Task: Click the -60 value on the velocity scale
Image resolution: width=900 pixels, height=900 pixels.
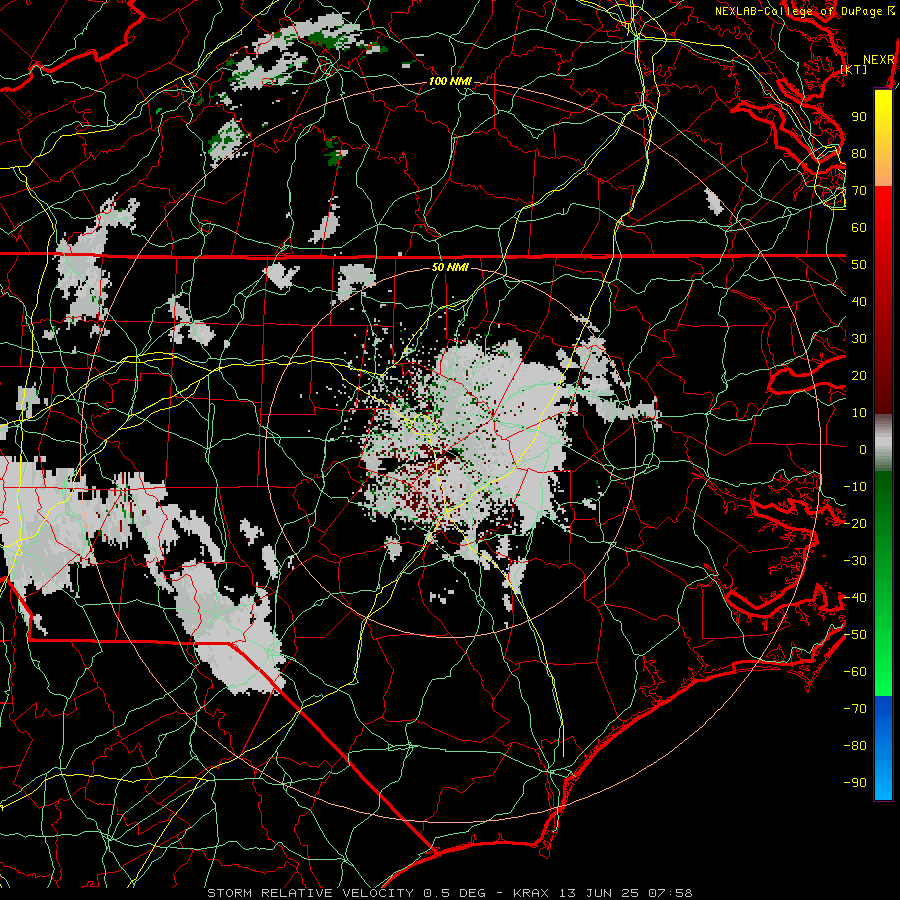Action: point(855,672)
